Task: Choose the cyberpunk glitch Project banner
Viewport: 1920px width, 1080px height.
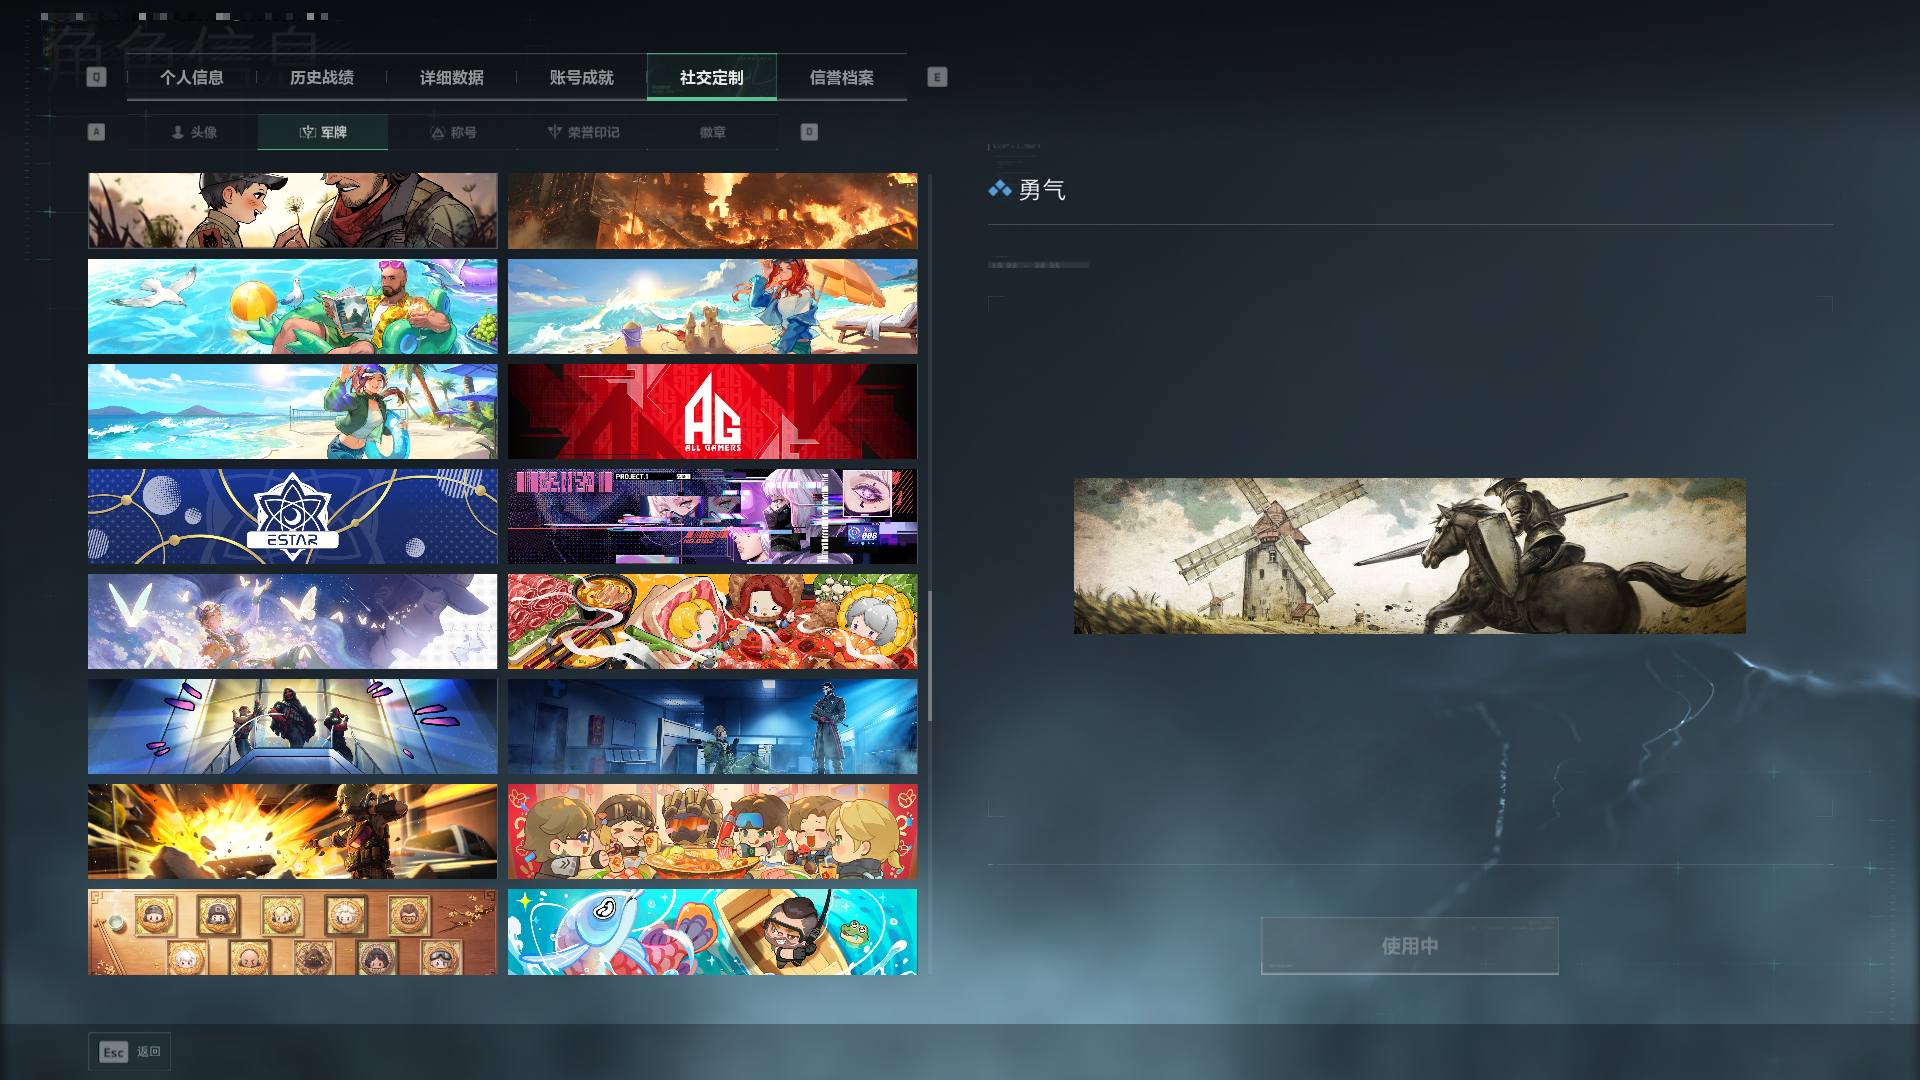Action: tap(712, 516)
